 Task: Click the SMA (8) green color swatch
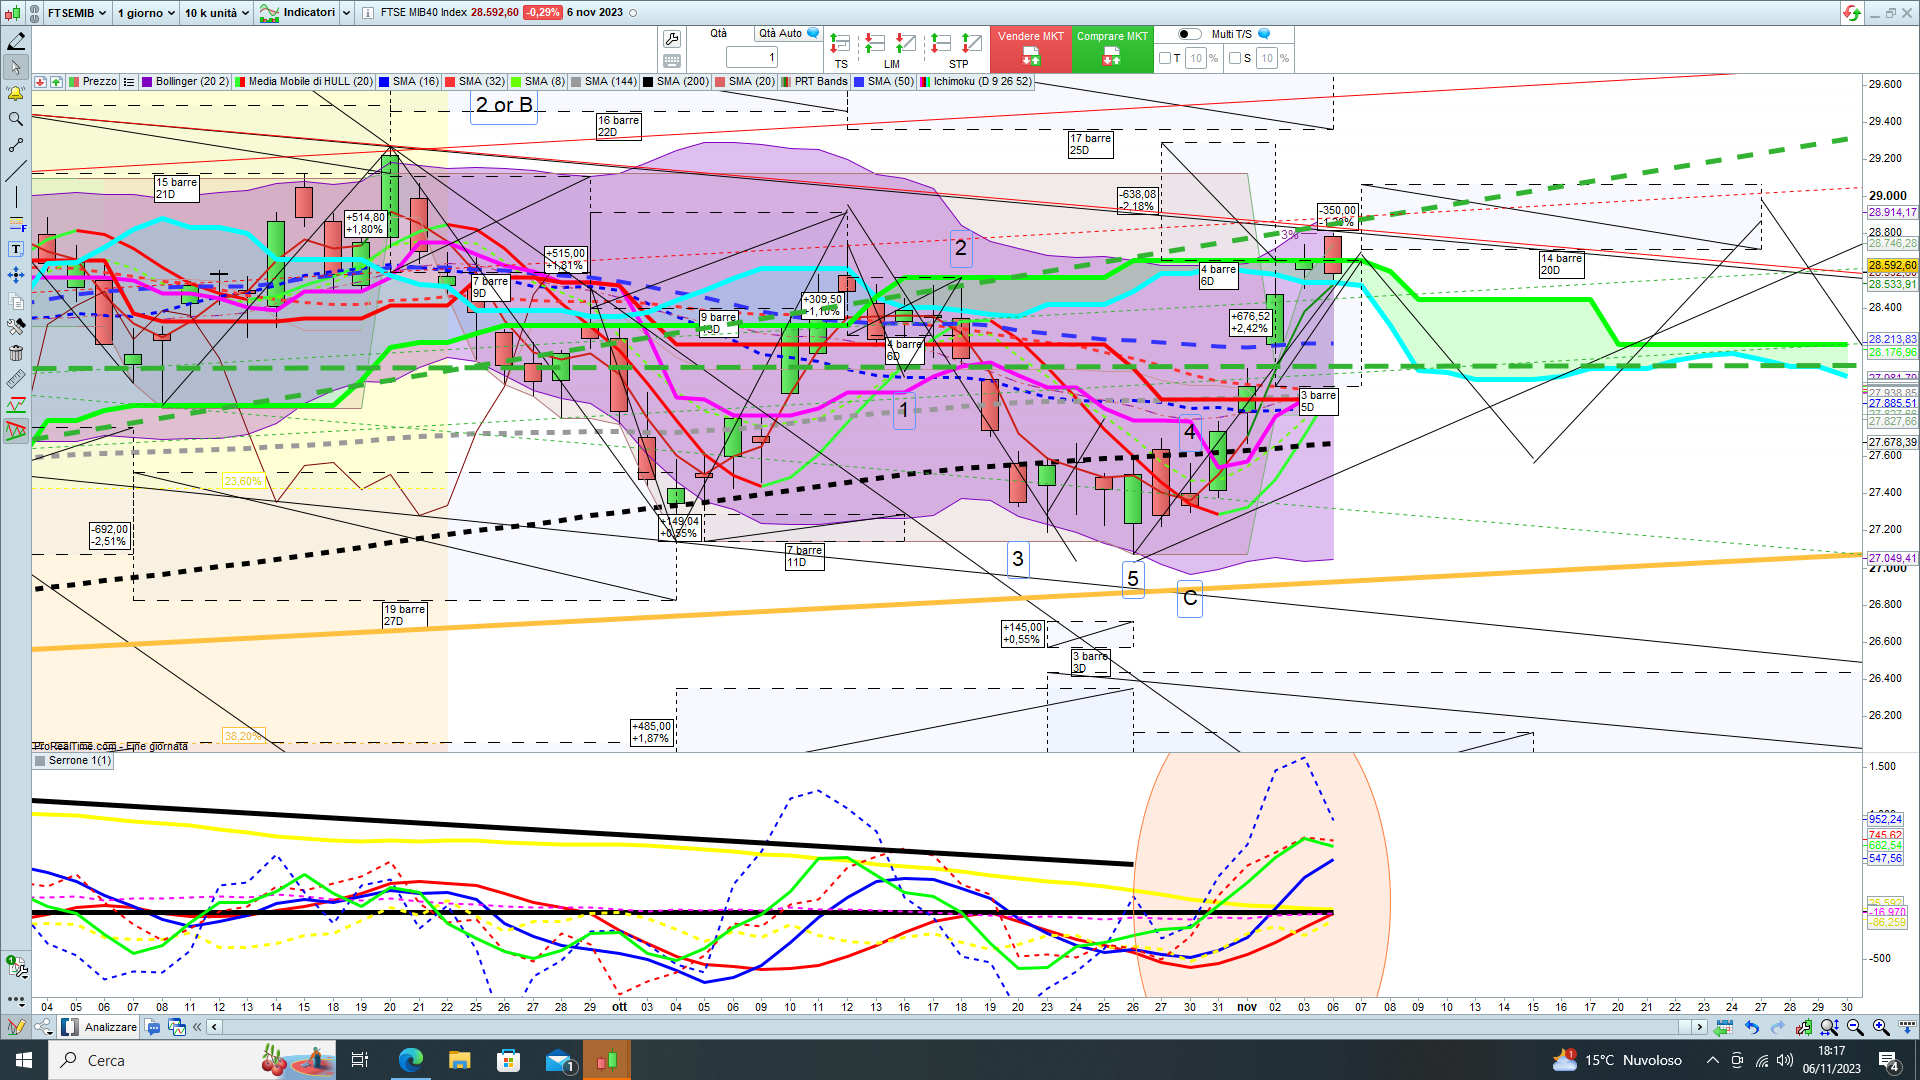[x=516, y=82]
